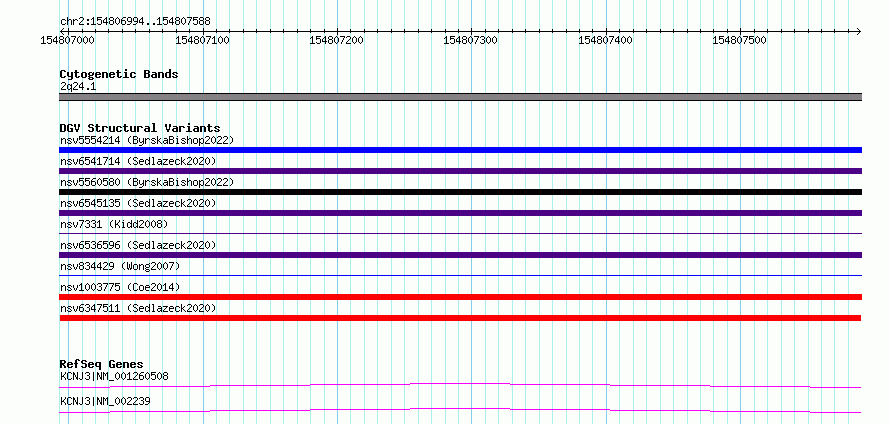Click the blue nsv5554214 variant bar

point(460,150)
